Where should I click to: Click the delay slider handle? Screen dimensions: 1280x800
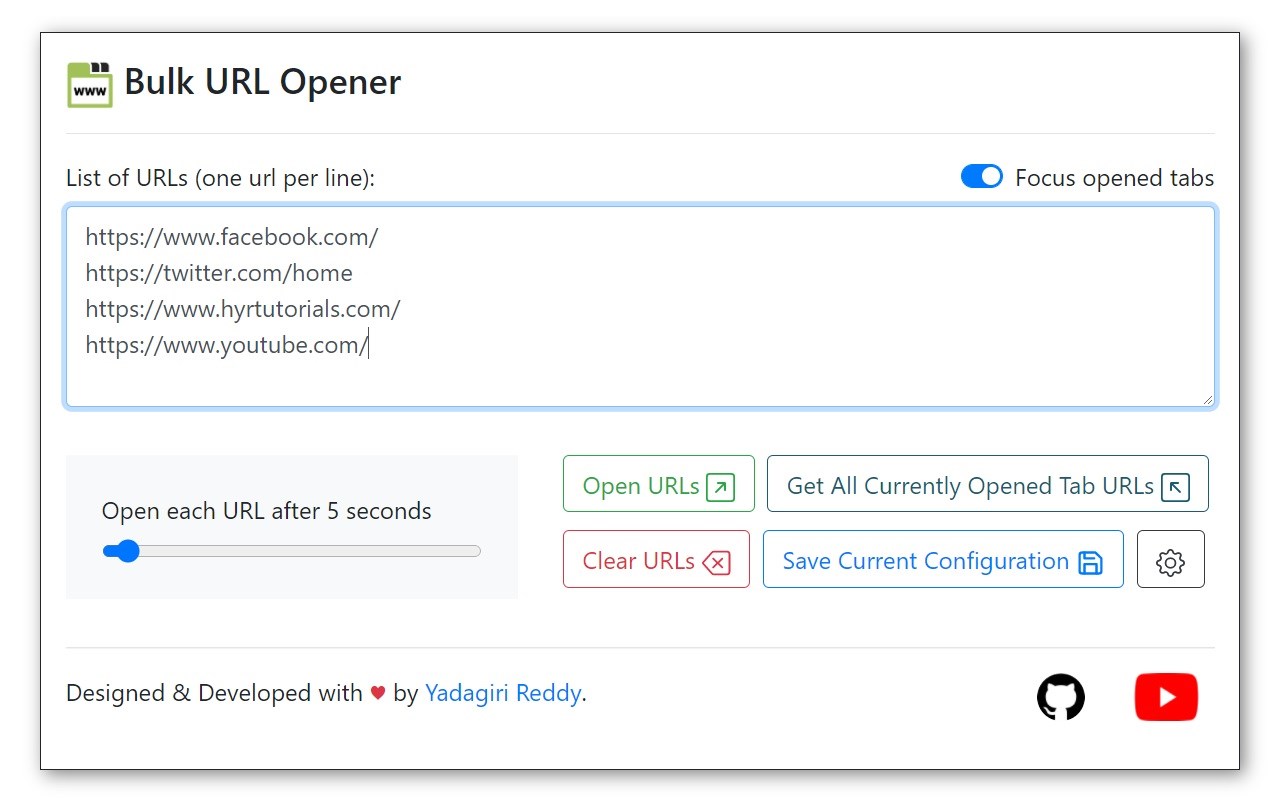[127, 551]
